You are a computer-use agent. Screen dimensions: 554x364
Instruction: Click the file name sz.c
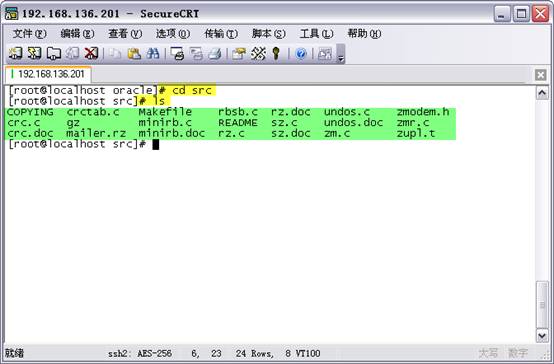284,123
